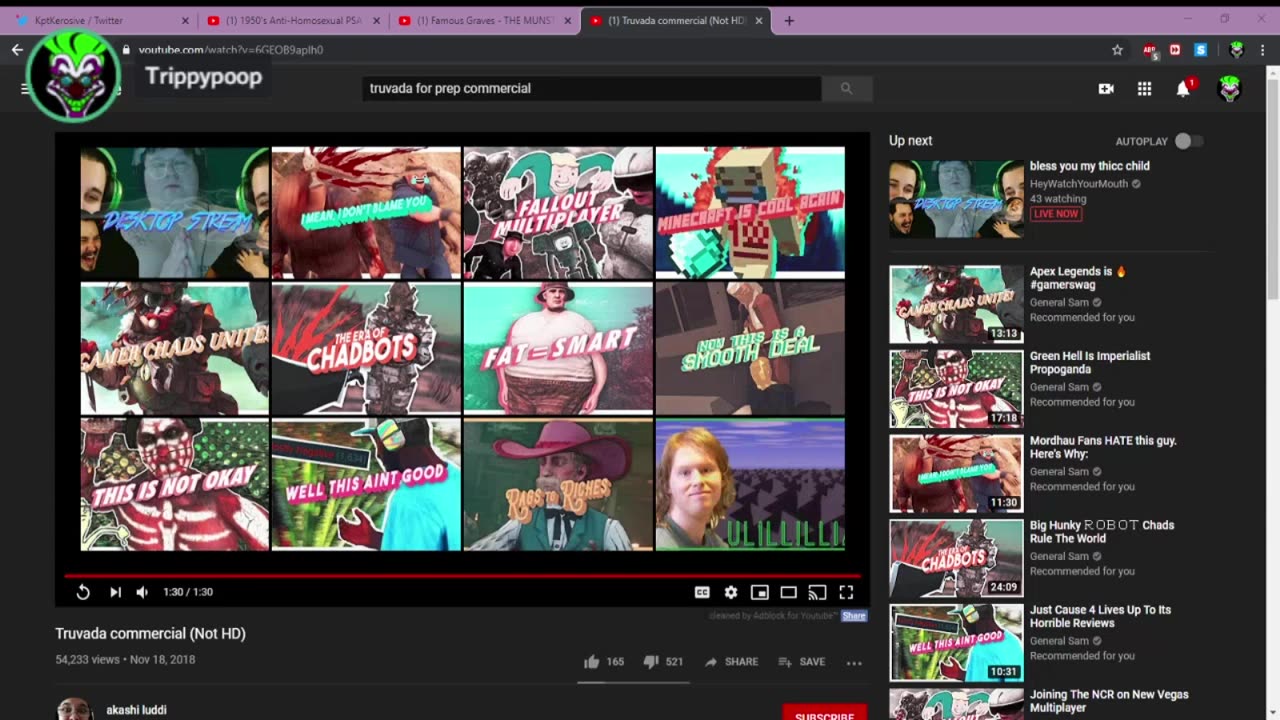
Task: Click the red video progress bar
Action: point(462,575)
